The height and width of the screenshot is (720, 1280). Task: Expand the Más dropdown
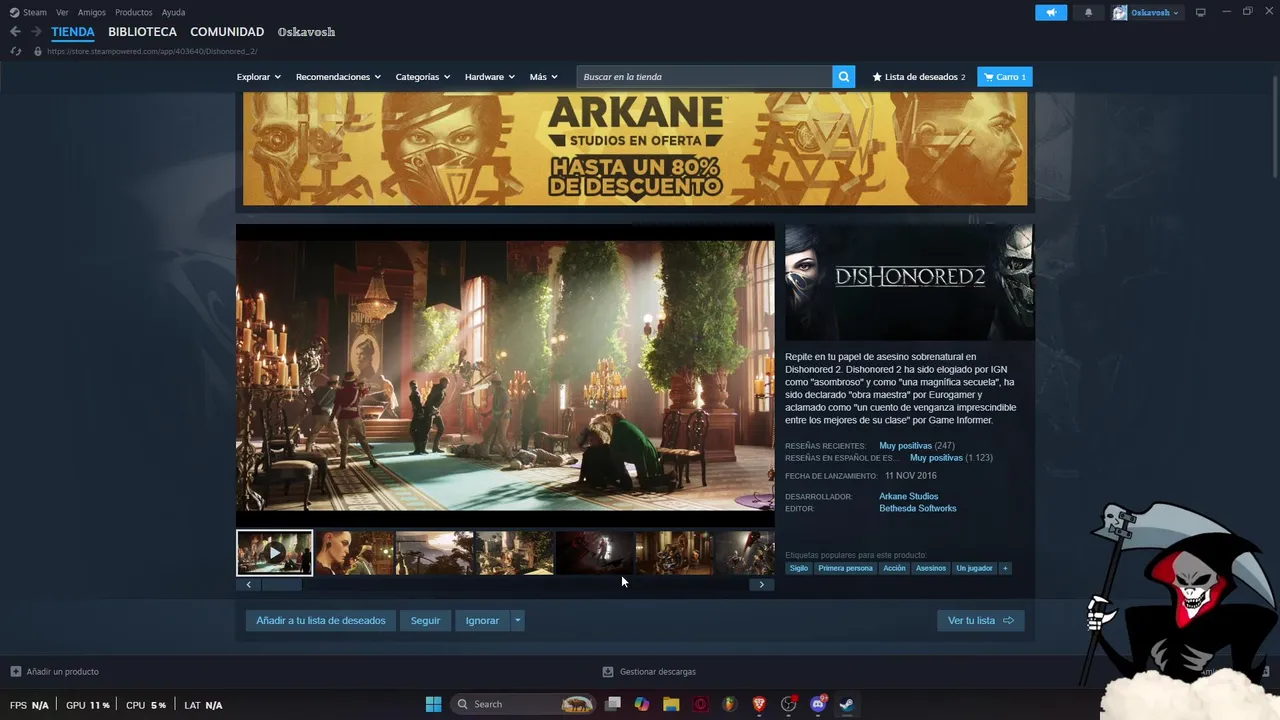point(544,77)
